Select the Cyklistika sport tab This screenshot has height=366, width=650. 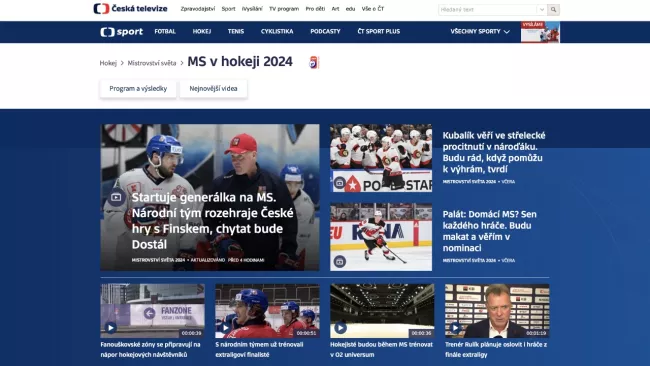pos(277,32)
